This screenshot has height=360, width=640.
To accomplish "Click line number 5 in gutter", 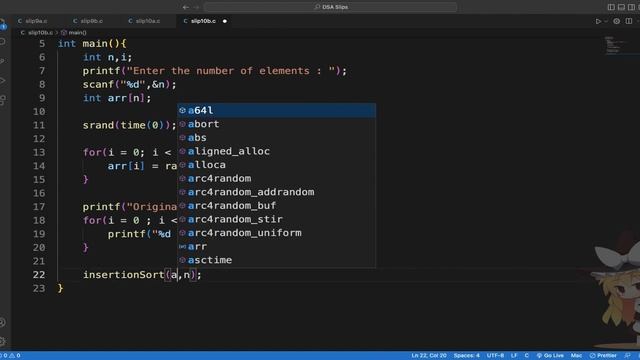I will [42, 44].
